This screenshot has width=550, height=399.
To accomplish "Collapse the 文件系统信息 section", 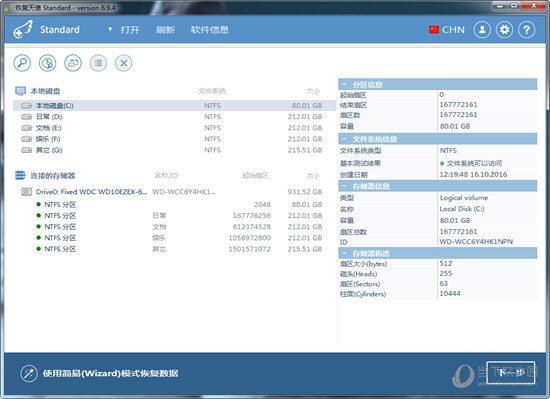I will (x=344, y=139).
